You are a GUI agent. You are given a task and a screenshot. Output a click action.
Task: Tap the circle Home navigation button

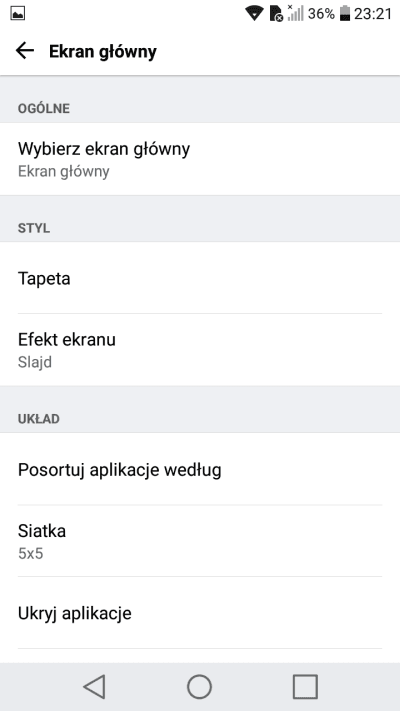[x=200, y=687]
